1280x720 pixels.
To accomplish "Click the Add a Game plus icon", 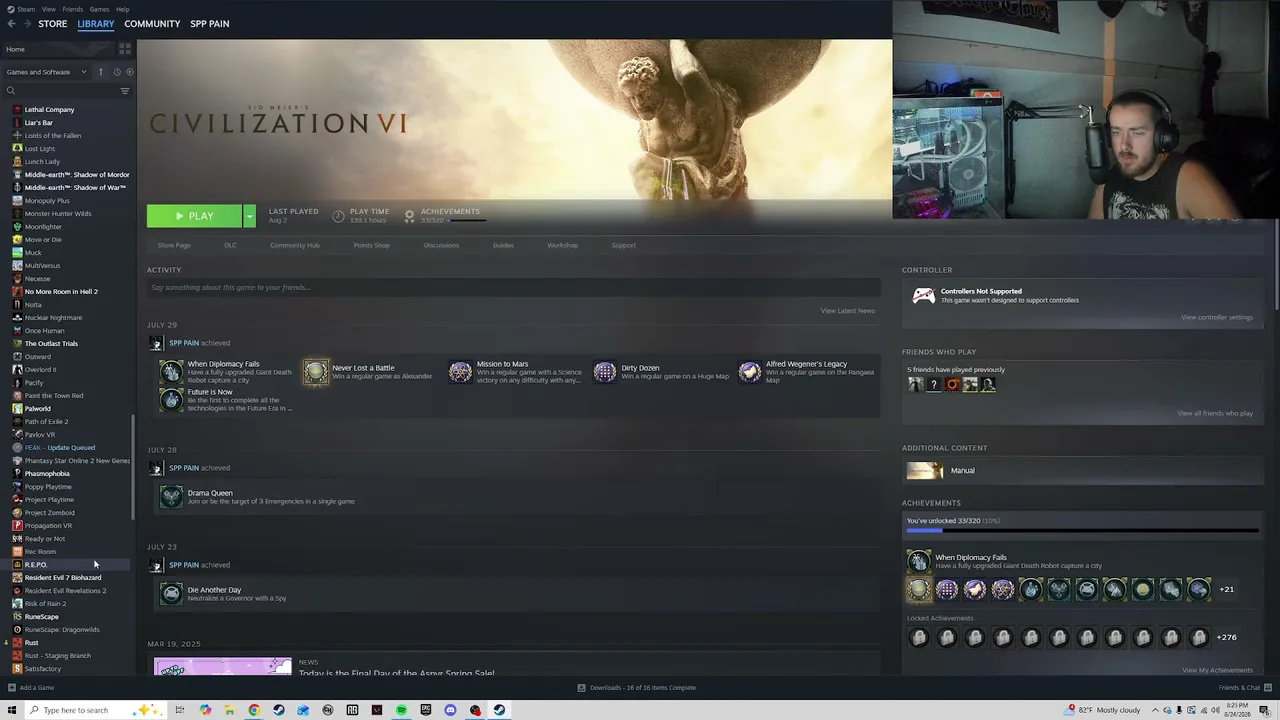I will (12, 688).
